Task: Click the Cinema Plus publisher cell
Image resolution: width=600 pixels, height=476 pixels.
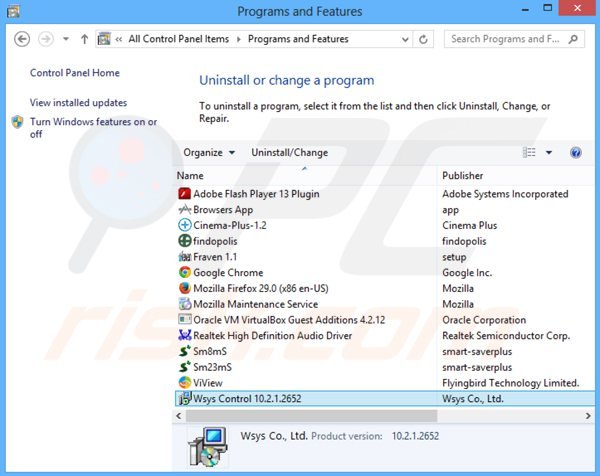Action: (x=470, y=225)
